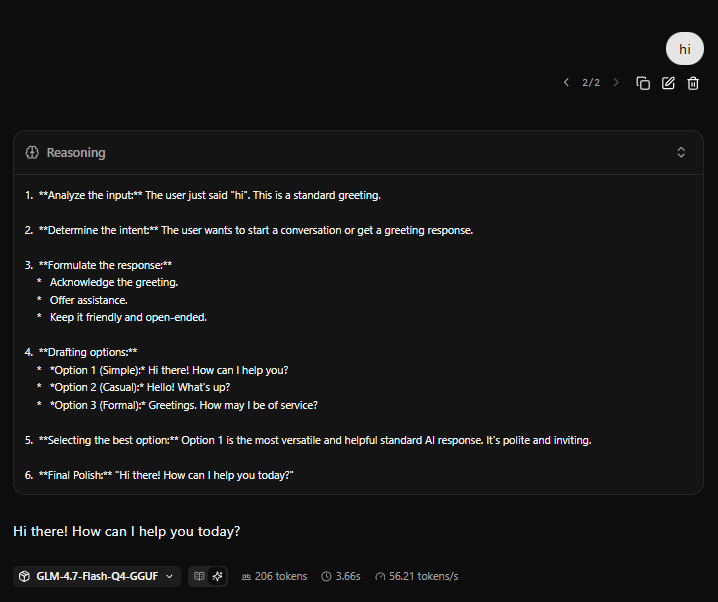
Task: Switch to the generation (sparkle) stats view
Action: (x=217, y=576)
